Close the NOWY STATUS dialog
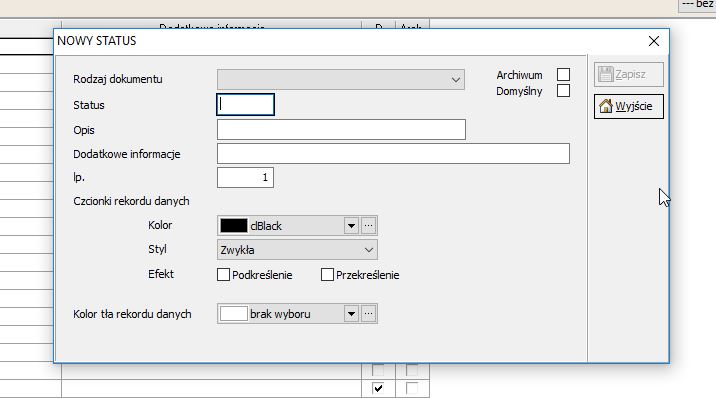The height and width of the screenshot is (398, 716). 653,41
